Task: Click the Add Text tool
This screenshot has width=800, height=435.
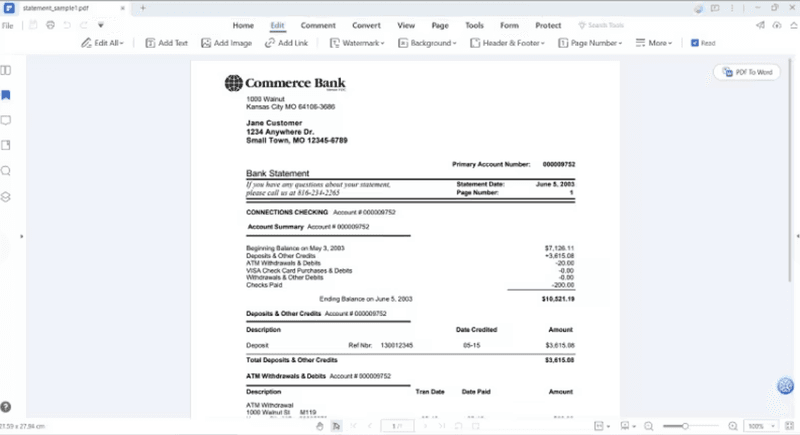Action: [x=167, y=43]
